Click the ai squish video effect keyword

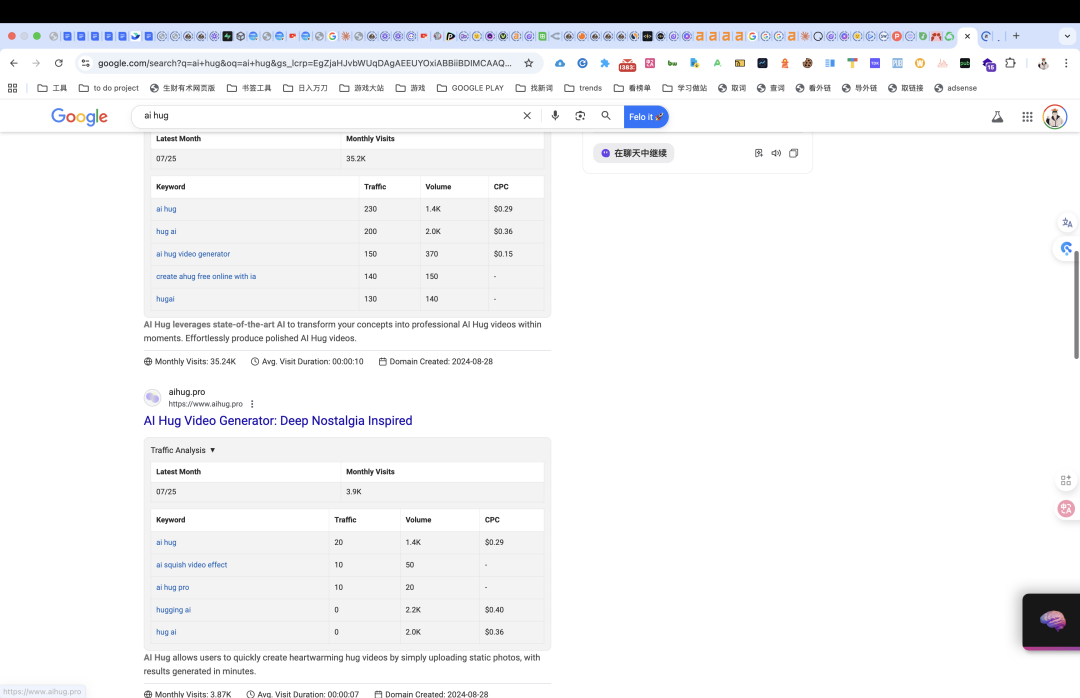(x=191, y=564)
